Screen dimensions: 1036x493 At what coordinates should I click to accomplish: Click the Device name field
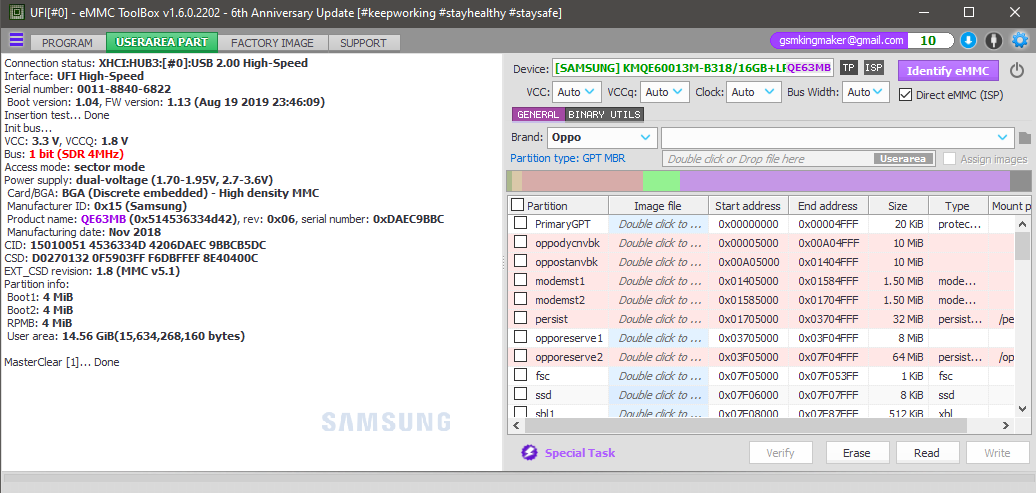[692, 68]
